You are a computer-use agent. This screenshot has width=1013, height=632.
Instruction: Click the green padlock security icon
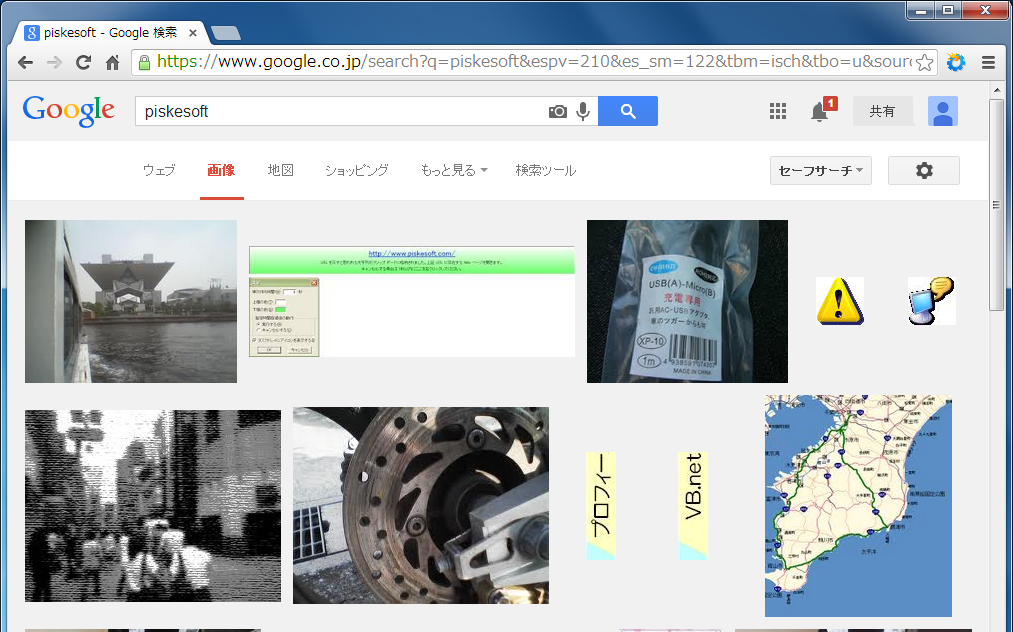coord(145,62)
